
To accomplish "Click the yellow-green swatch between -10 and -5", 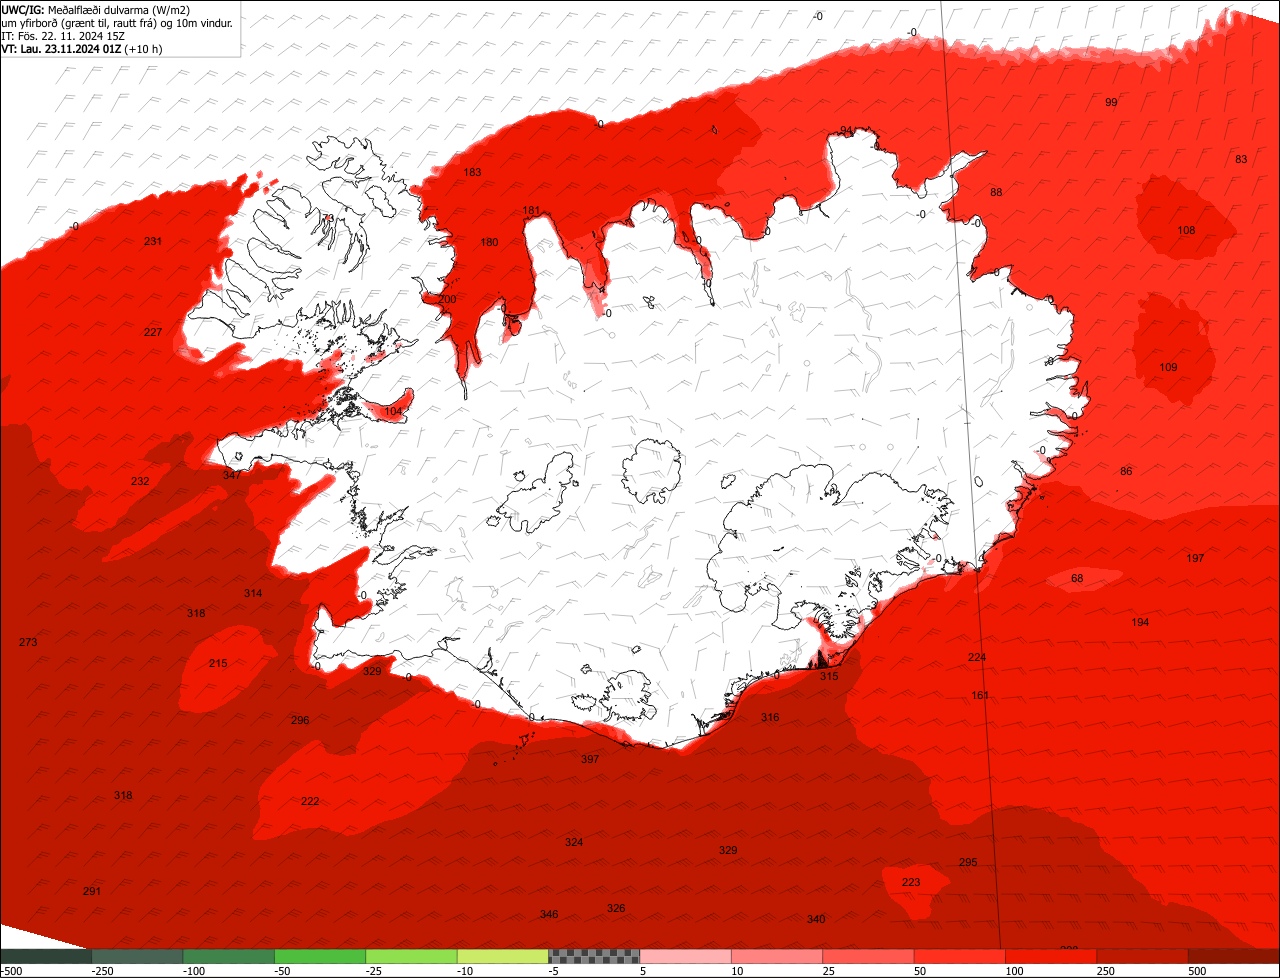I will [x=503, y=956].
